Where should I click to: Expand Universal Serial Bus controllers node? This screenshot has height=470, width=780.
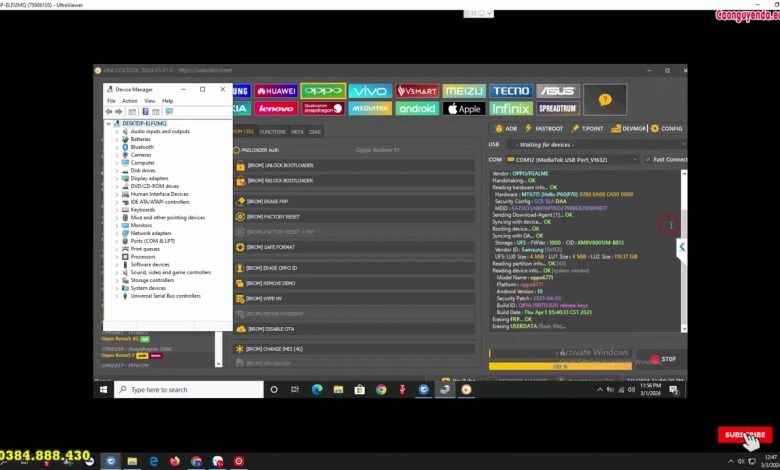(x=117, y=296)
